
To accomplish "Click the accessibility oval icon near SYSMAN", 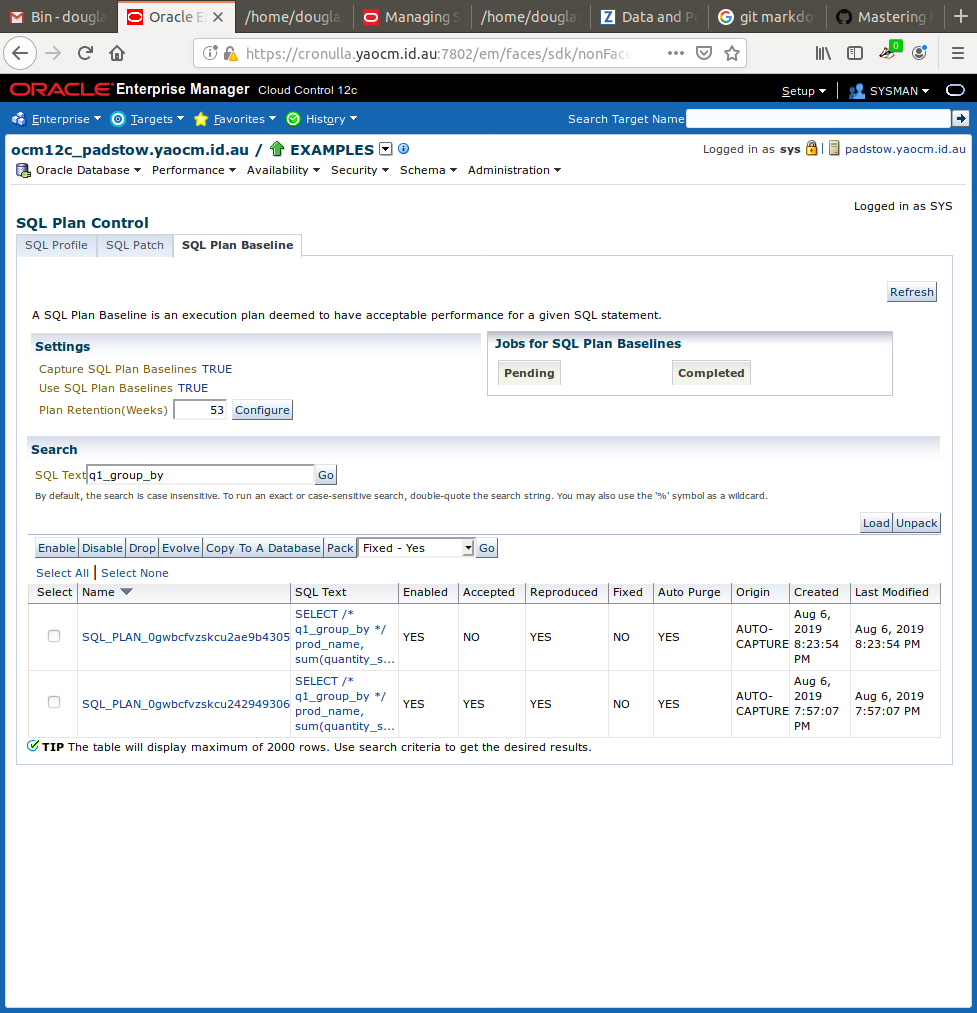I will [955, 90].
